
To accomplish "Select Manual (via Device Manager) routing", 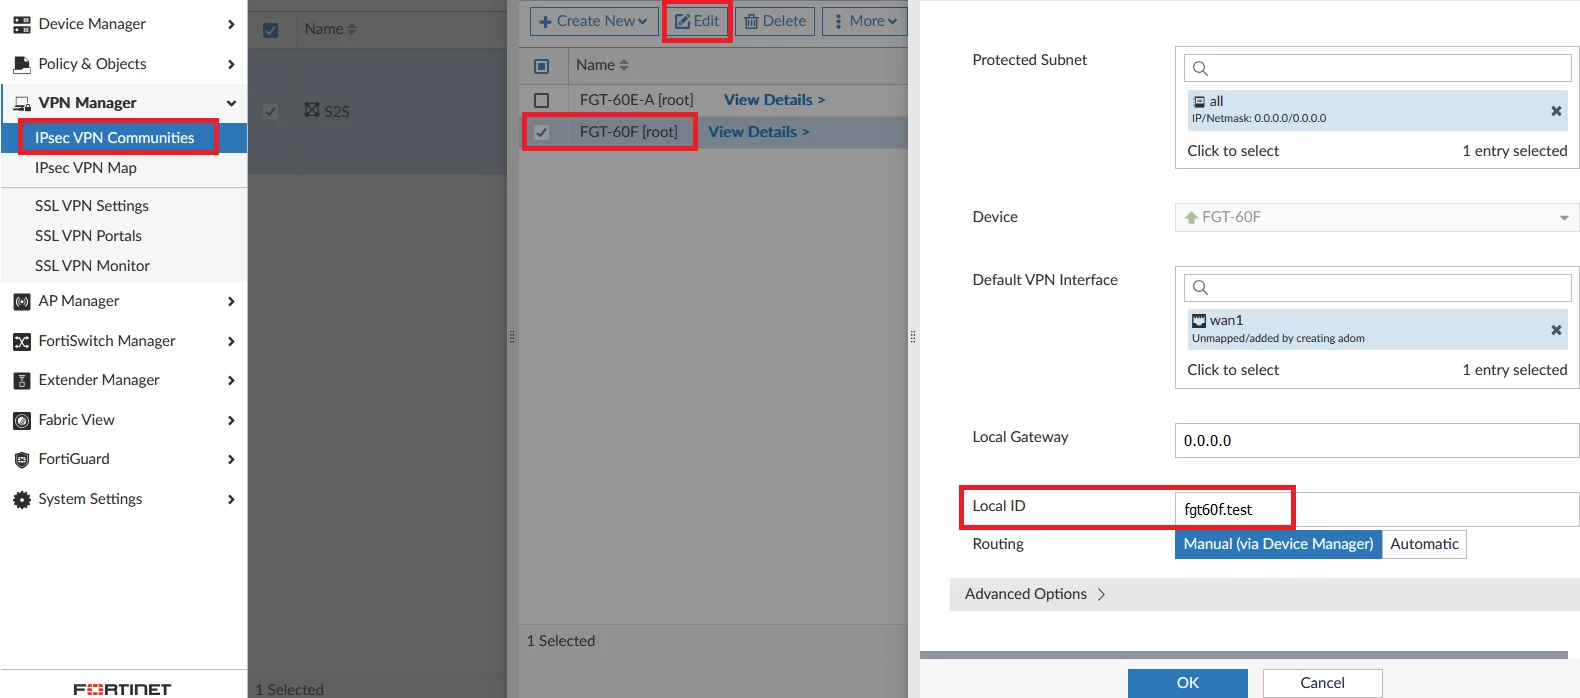I will (1278, 544).
